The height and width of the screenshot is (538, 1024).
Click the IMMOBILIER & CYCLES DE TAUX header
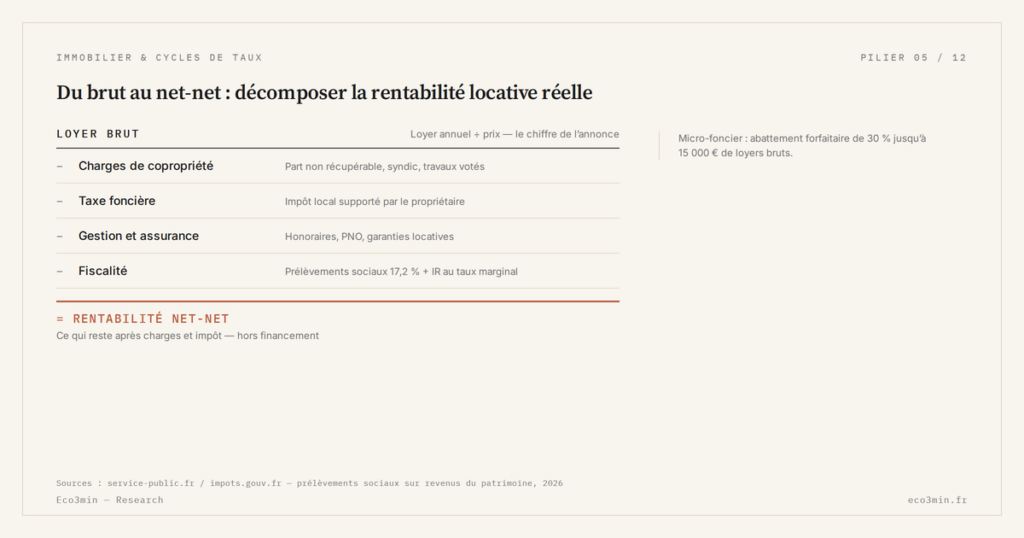(x=159, y=57)
